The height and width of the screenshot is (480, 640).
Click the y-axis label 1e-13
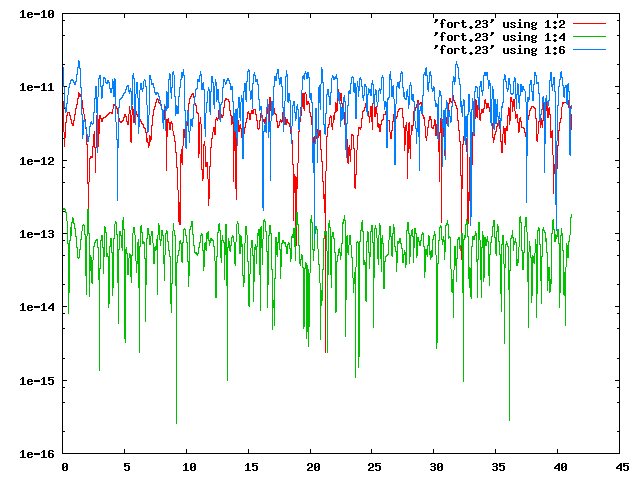point(37,234)
